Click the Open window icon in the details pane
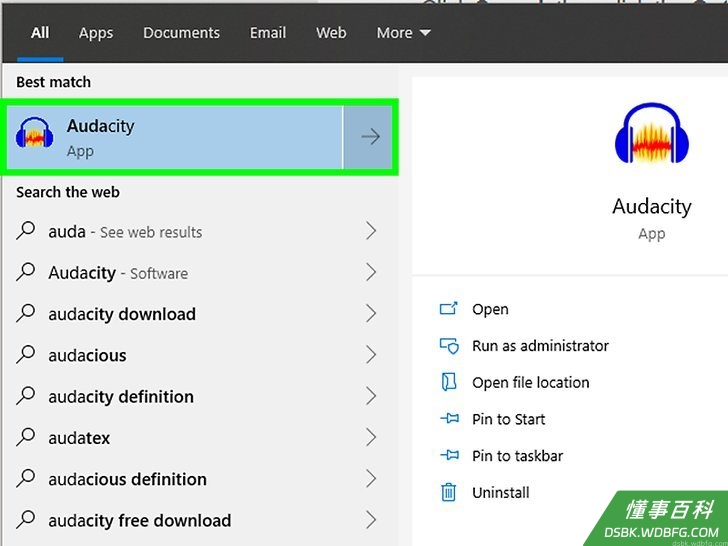This screenshot has width=728, height=546. (448, 308)
